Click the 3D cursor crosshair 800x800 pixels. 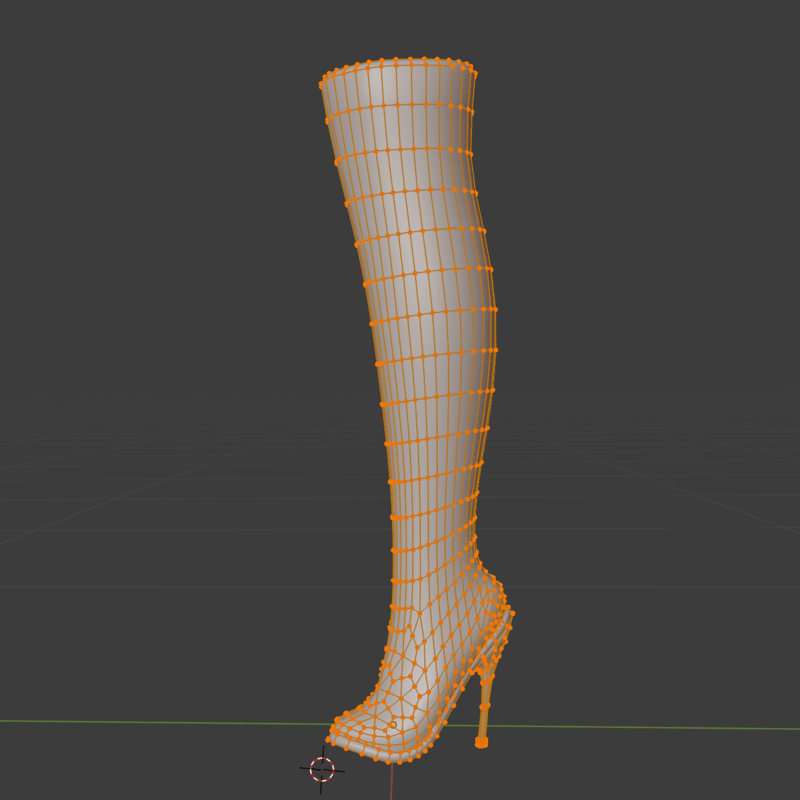coord(322,769)
